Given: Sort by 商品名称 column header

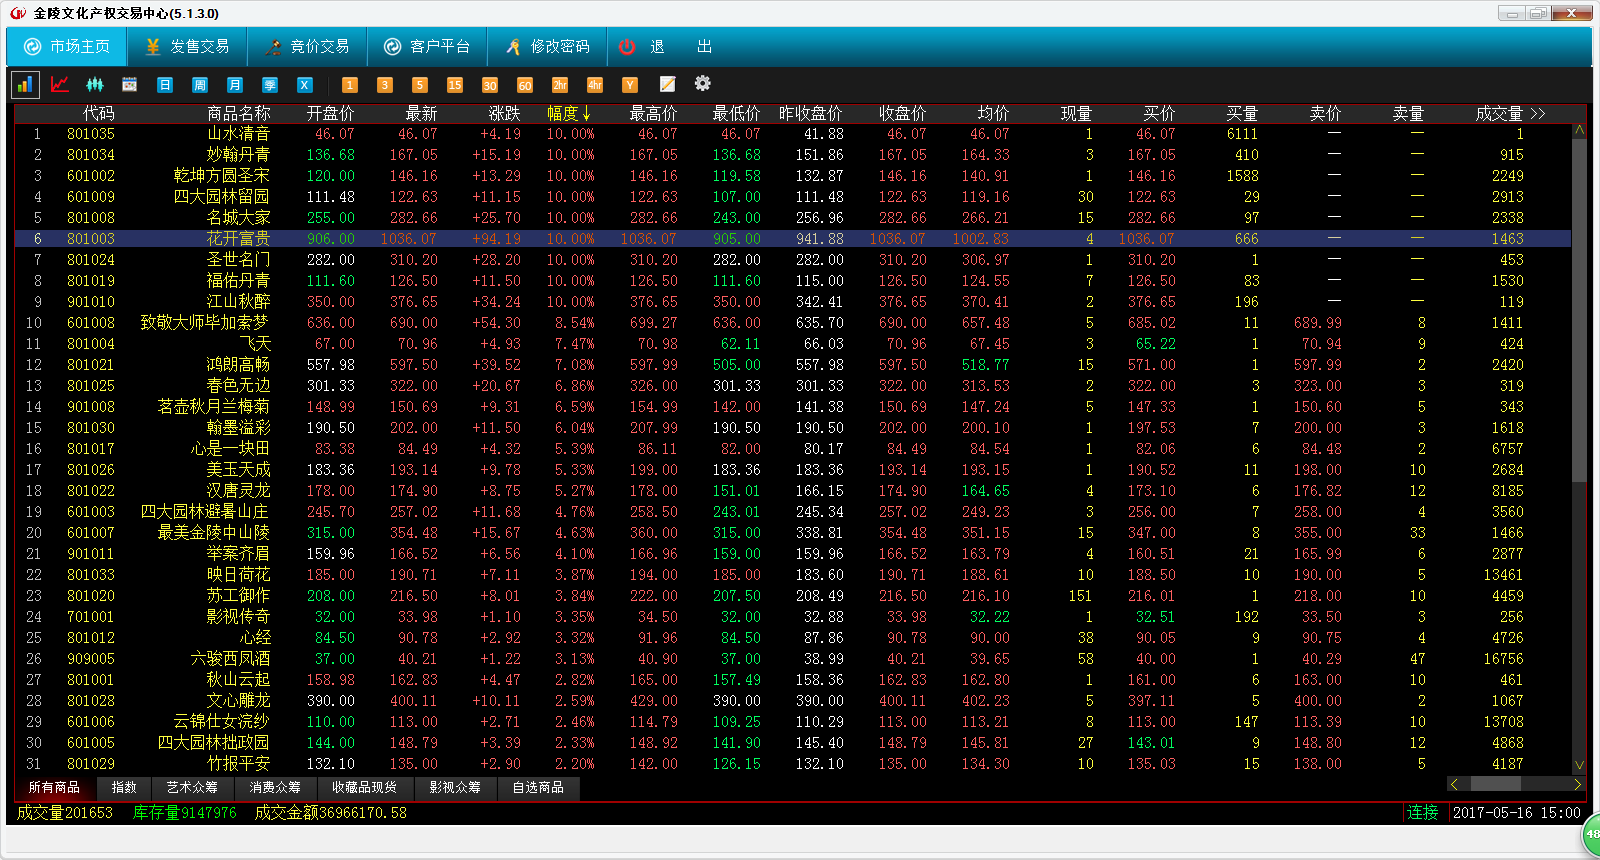Looking at the screenshot, I should [x=238, y=114].
